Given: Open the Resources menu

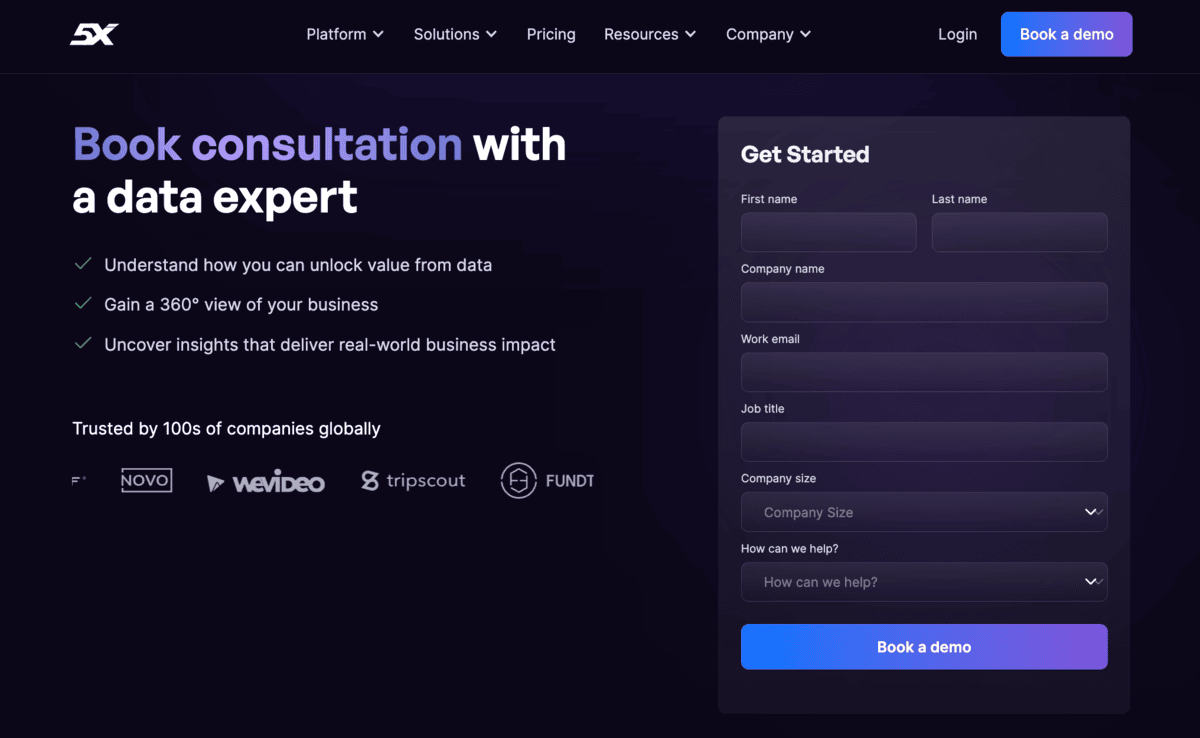Looking at the screenshot, I should [x=649, y=34].
